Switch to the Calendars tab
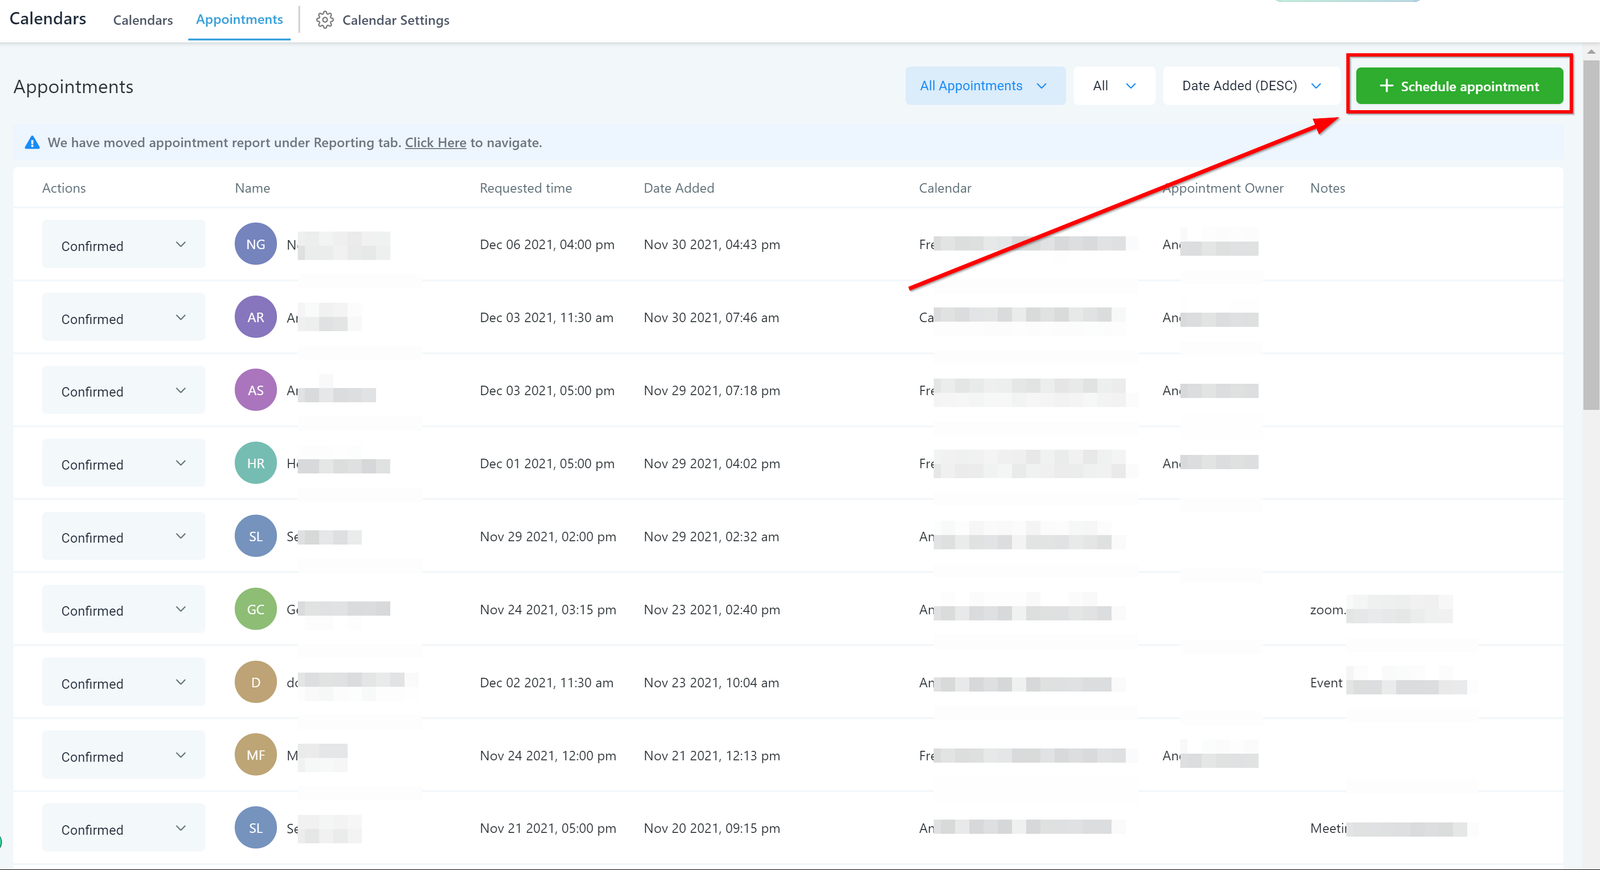Image resolution: width=1600 pixels, height=870 pixels. pos(143,20)
